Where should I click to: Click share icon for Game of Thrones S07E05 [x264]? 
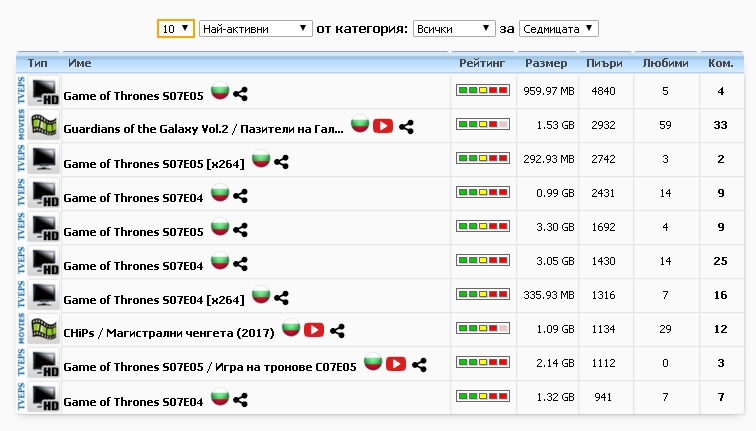(x=281, y=160)
